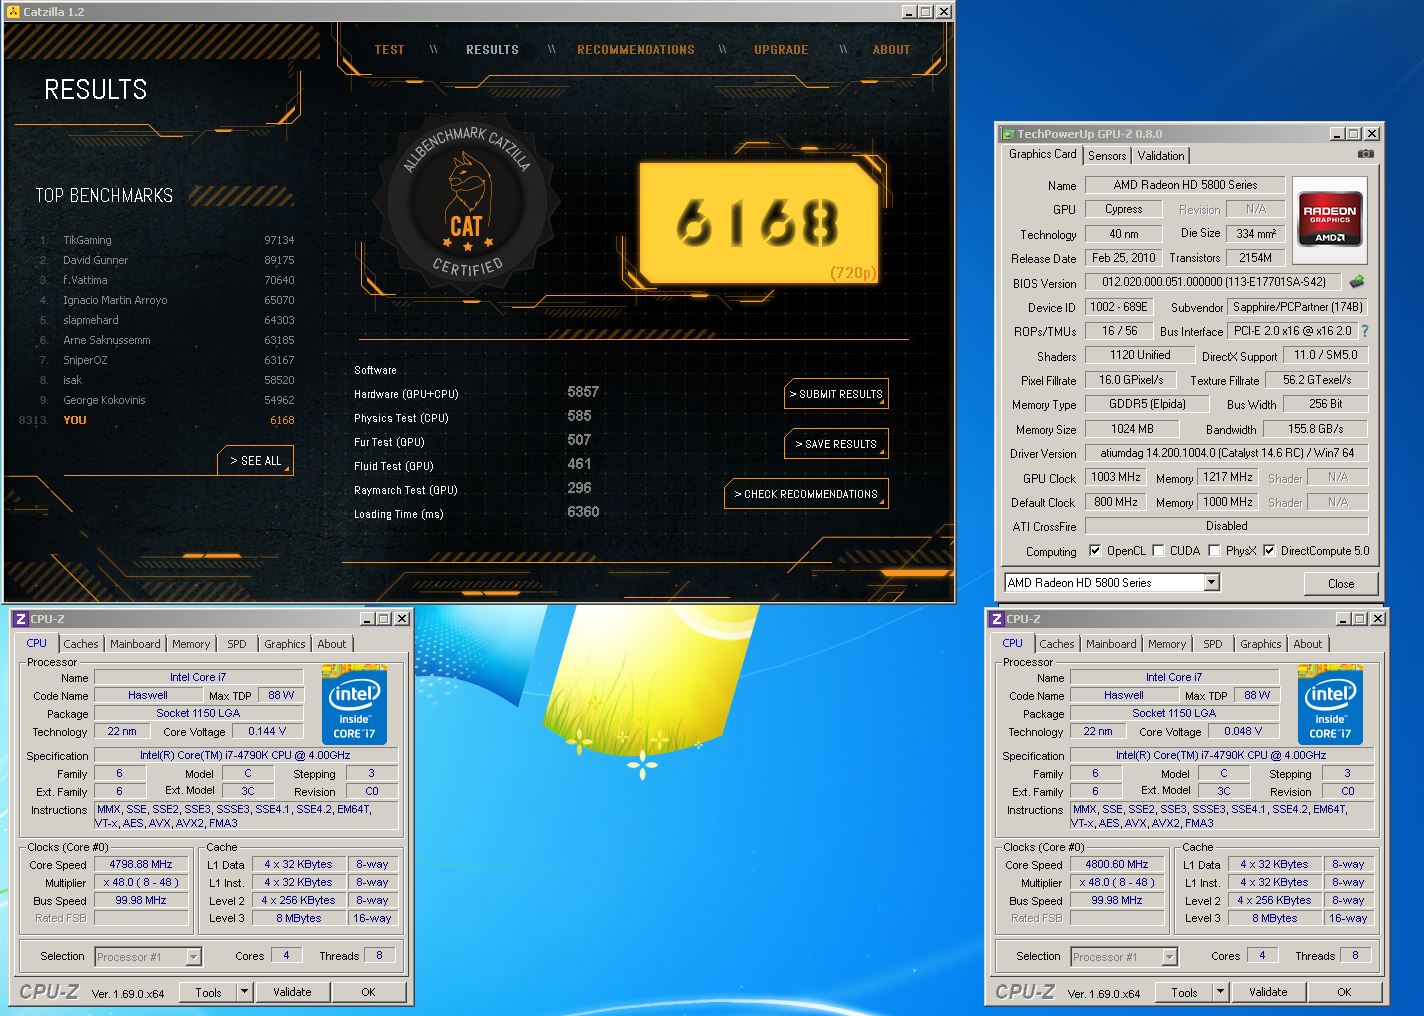Toggle the OpenCL checkbox in GPU-Z
Screen dimensions: 1424x1016
tap(1095, 551)
